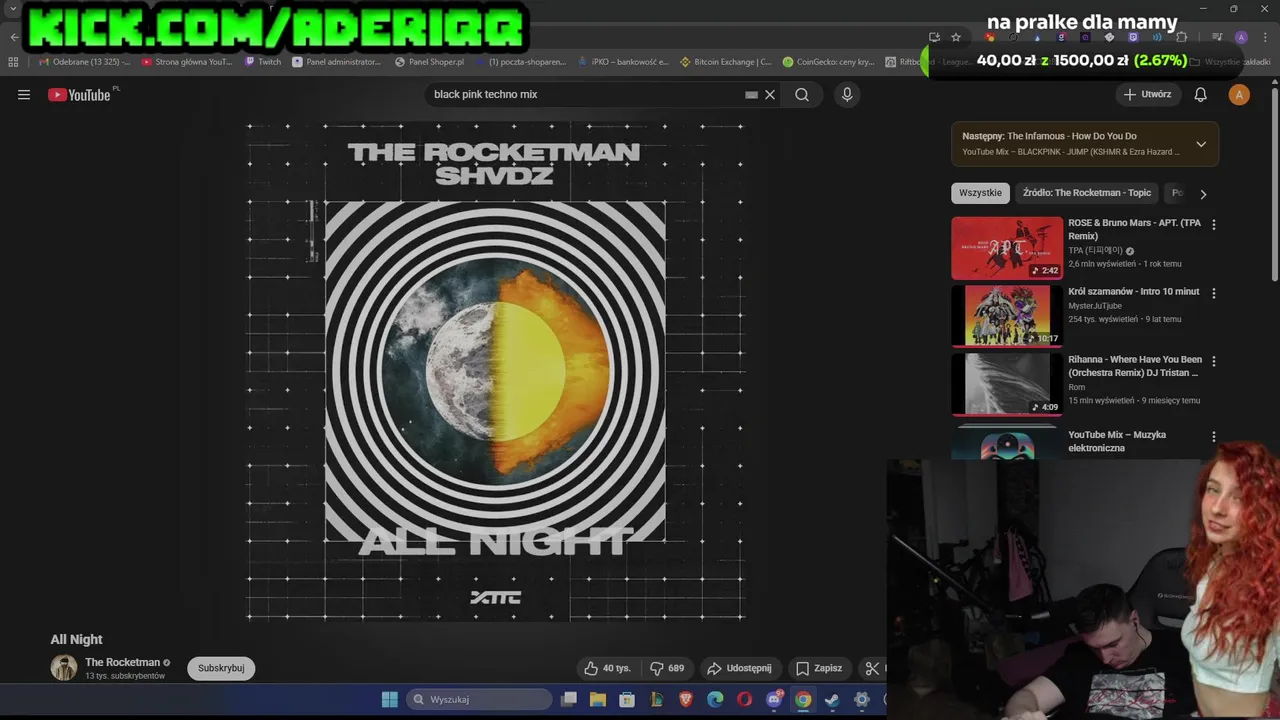Click the YouTube search input field
1280x720 pixels.
(x=585, y=95)
